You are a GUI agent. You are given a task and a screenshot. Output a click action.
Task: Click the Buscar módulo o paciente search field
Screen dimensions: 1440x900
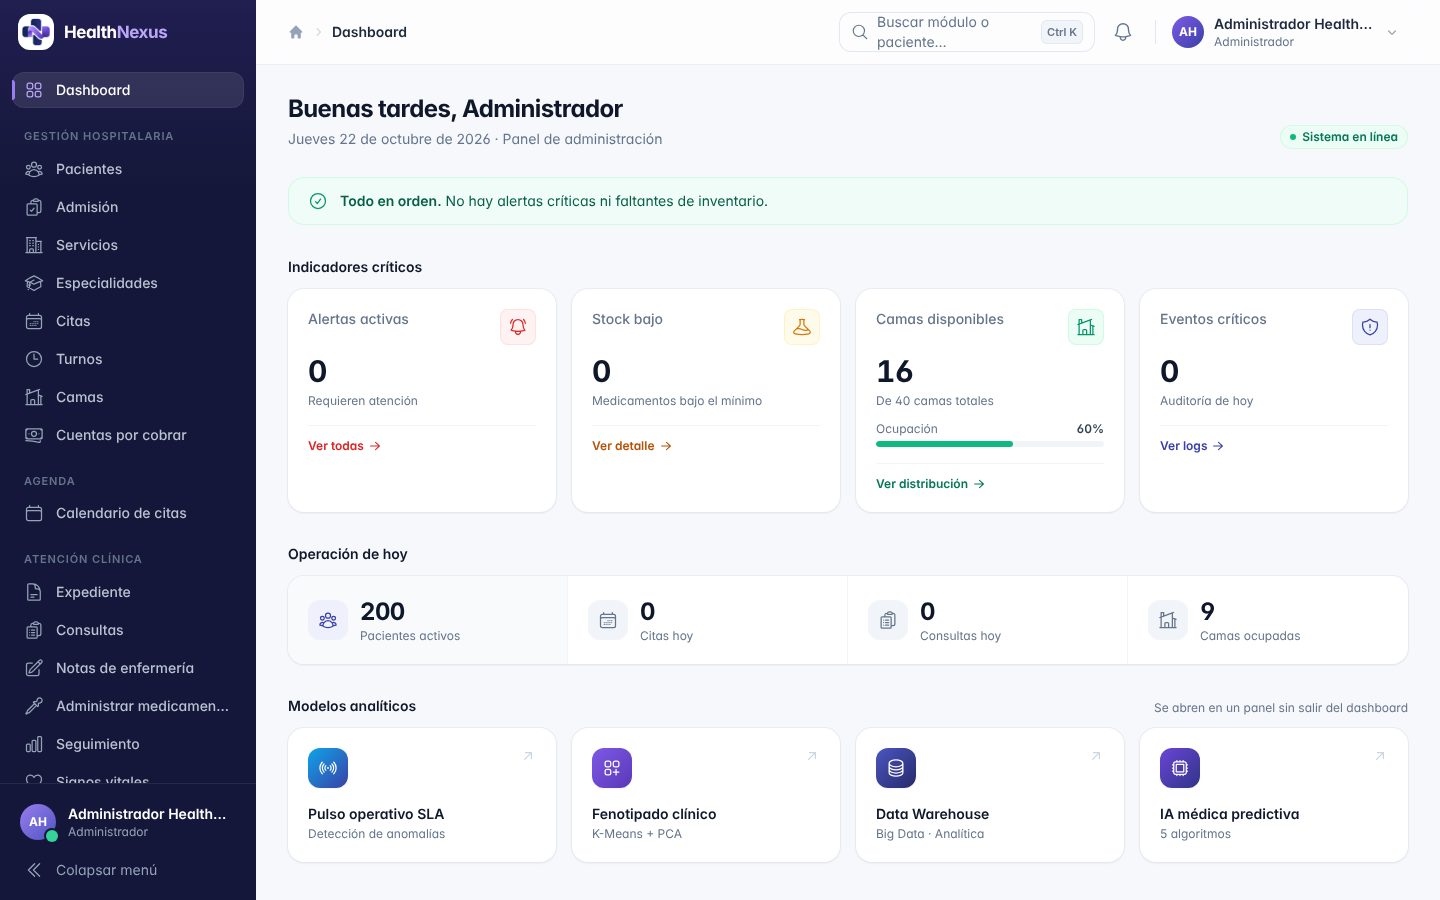[x=967, y=32]
